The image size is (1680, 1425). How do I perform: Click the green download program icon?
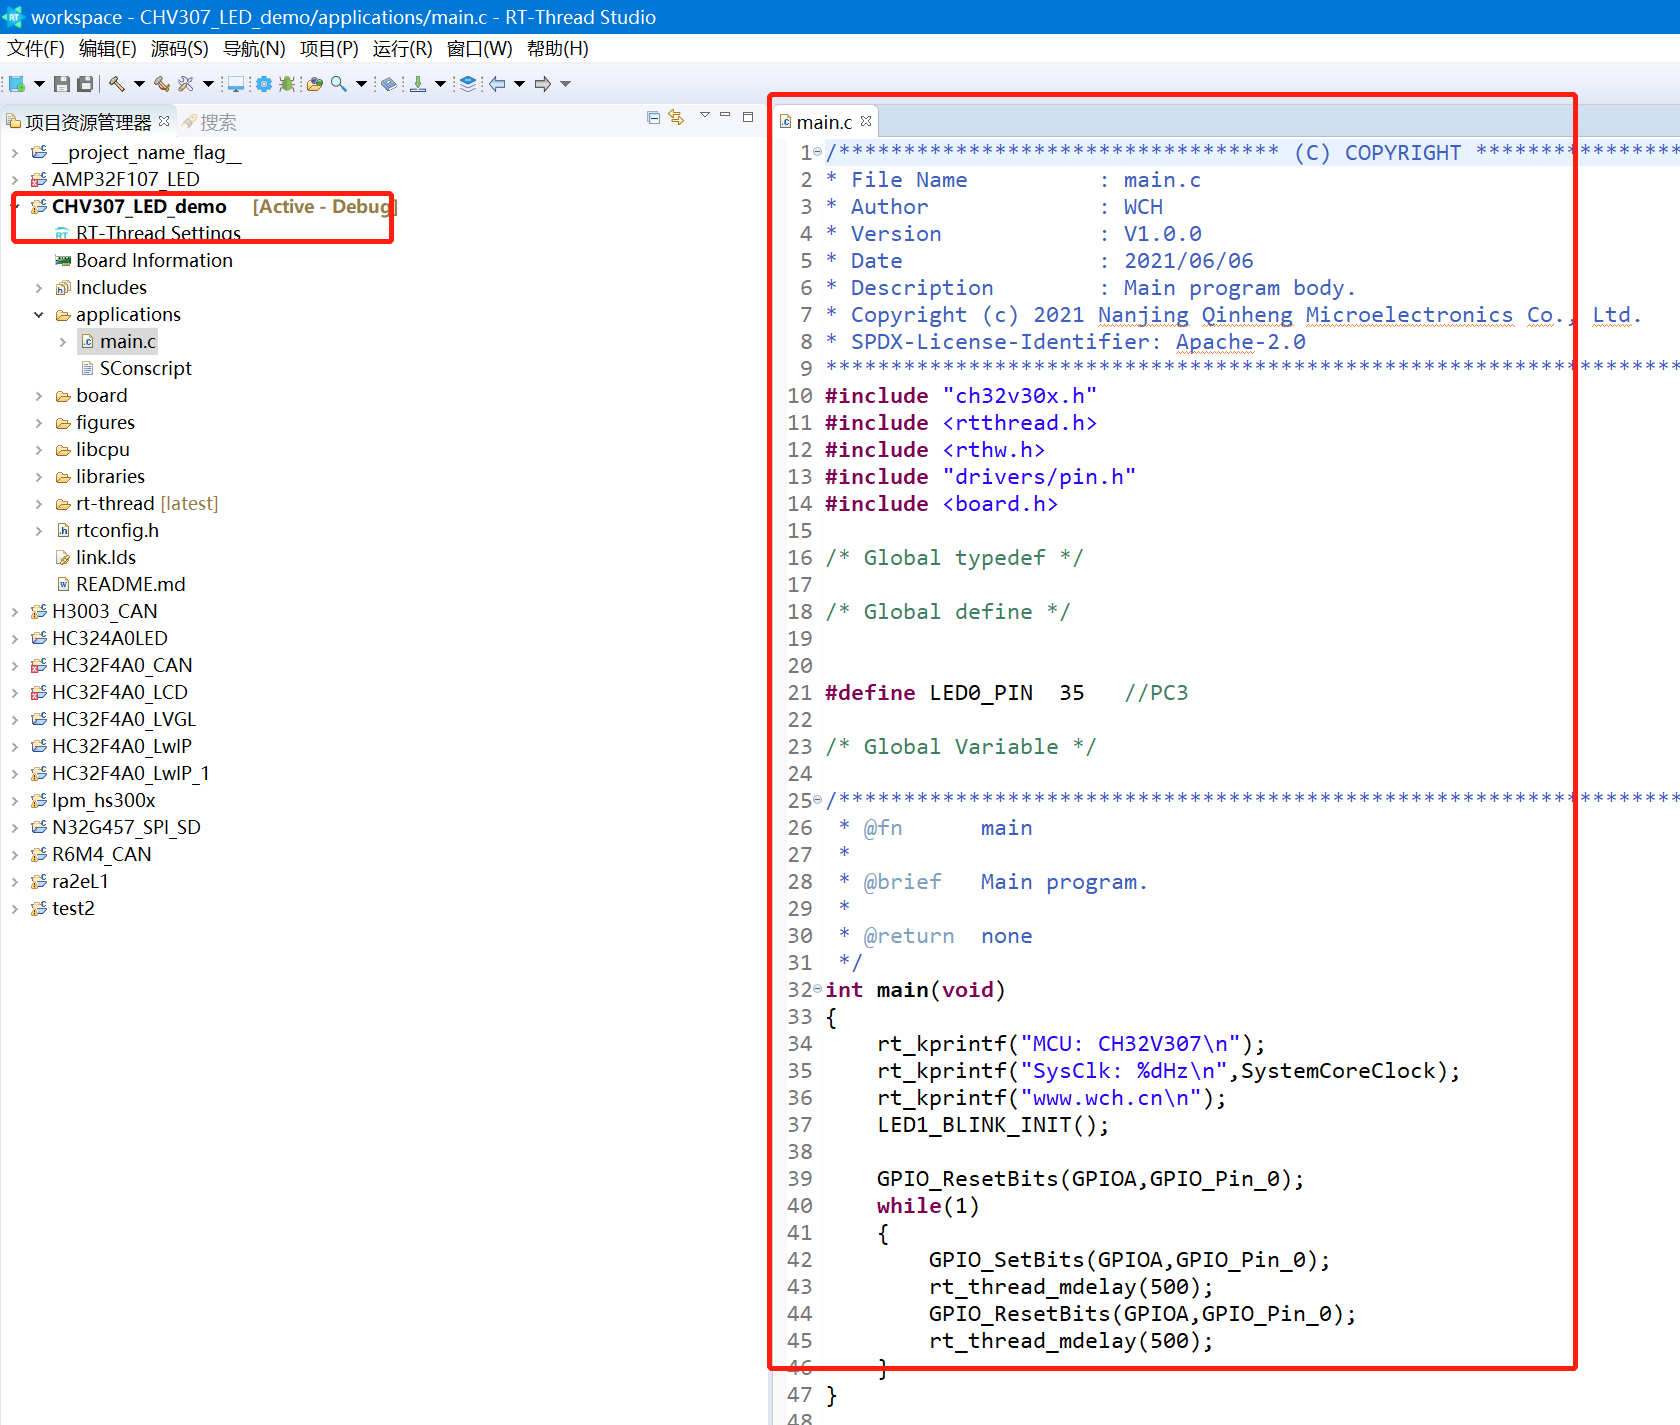point(418,84)
